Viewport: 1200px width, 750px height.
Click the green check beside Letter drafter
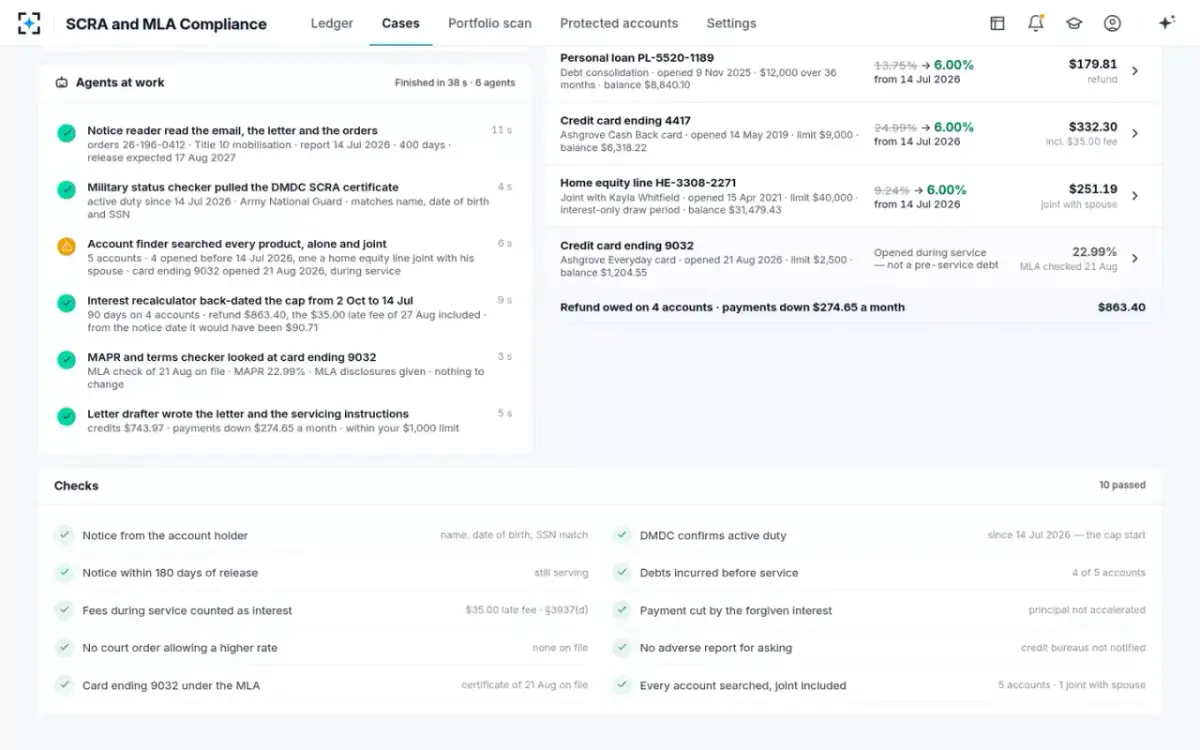pyautogui.click(x=66, y=416)
